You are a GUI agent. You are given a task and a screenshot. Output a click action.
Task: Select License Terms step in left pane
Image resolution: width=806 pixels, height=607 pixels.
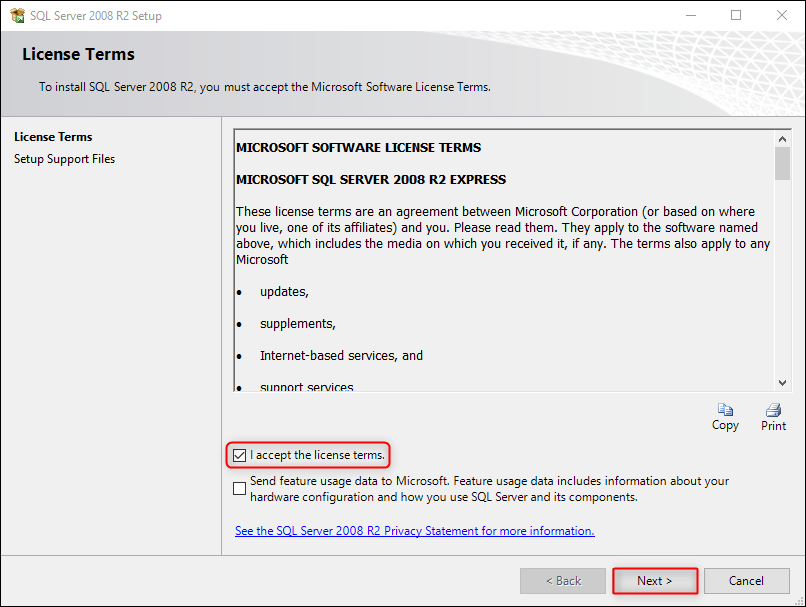(53, 137)
